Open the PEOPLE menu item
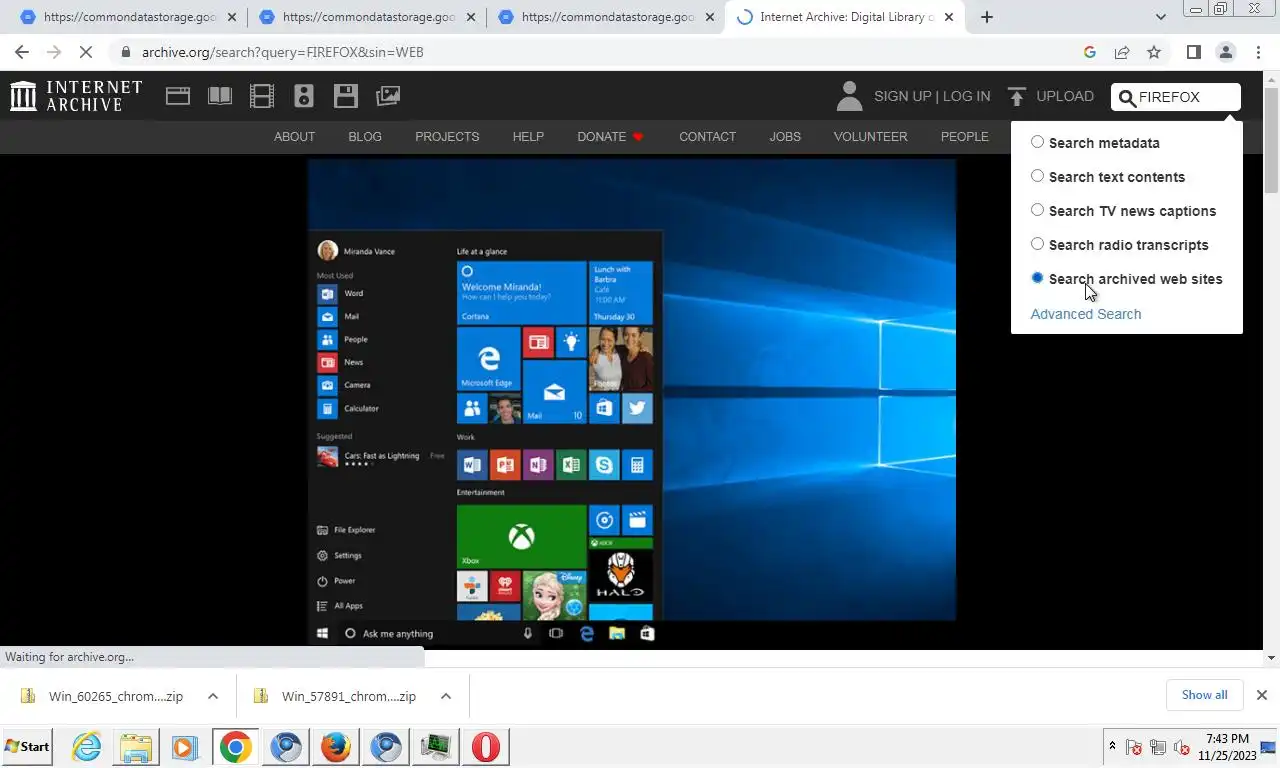The image size is (1280, 768). click(964, 137)
